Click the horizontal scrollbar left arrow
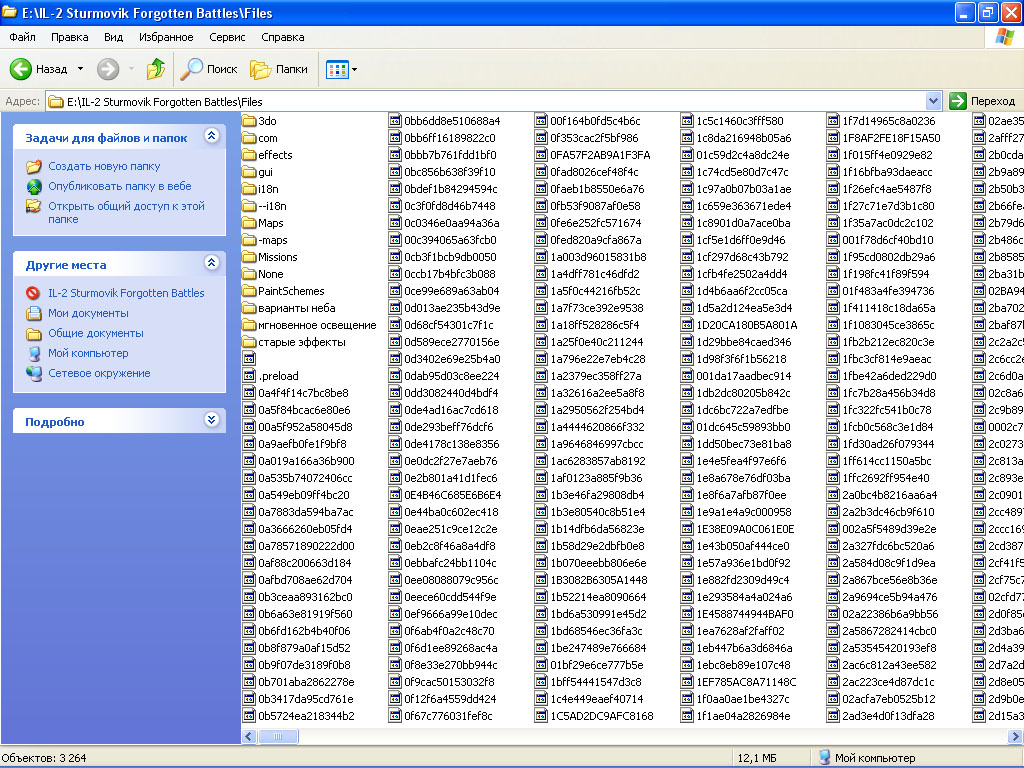Screen dimensions: 1024x768 pos(249,736)
